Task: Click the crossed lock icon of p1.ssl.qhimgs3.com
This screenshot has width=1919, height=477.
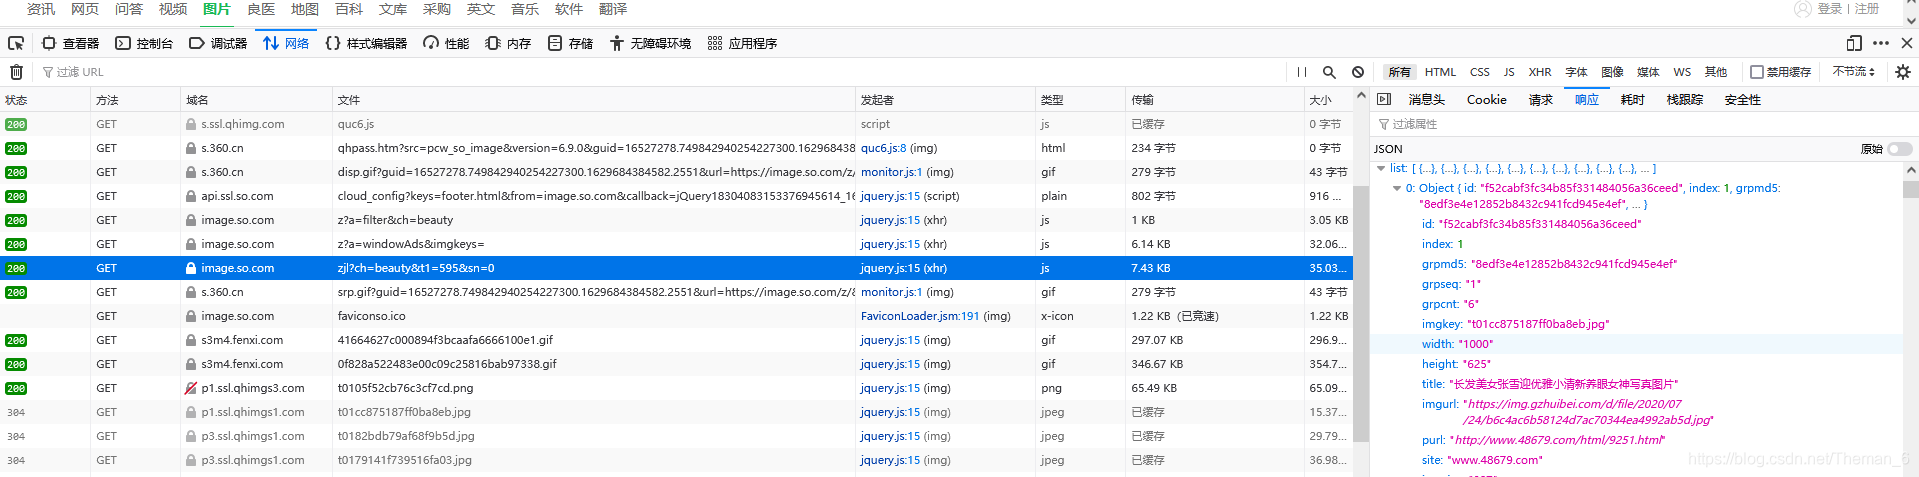Action: coord(190,388)
